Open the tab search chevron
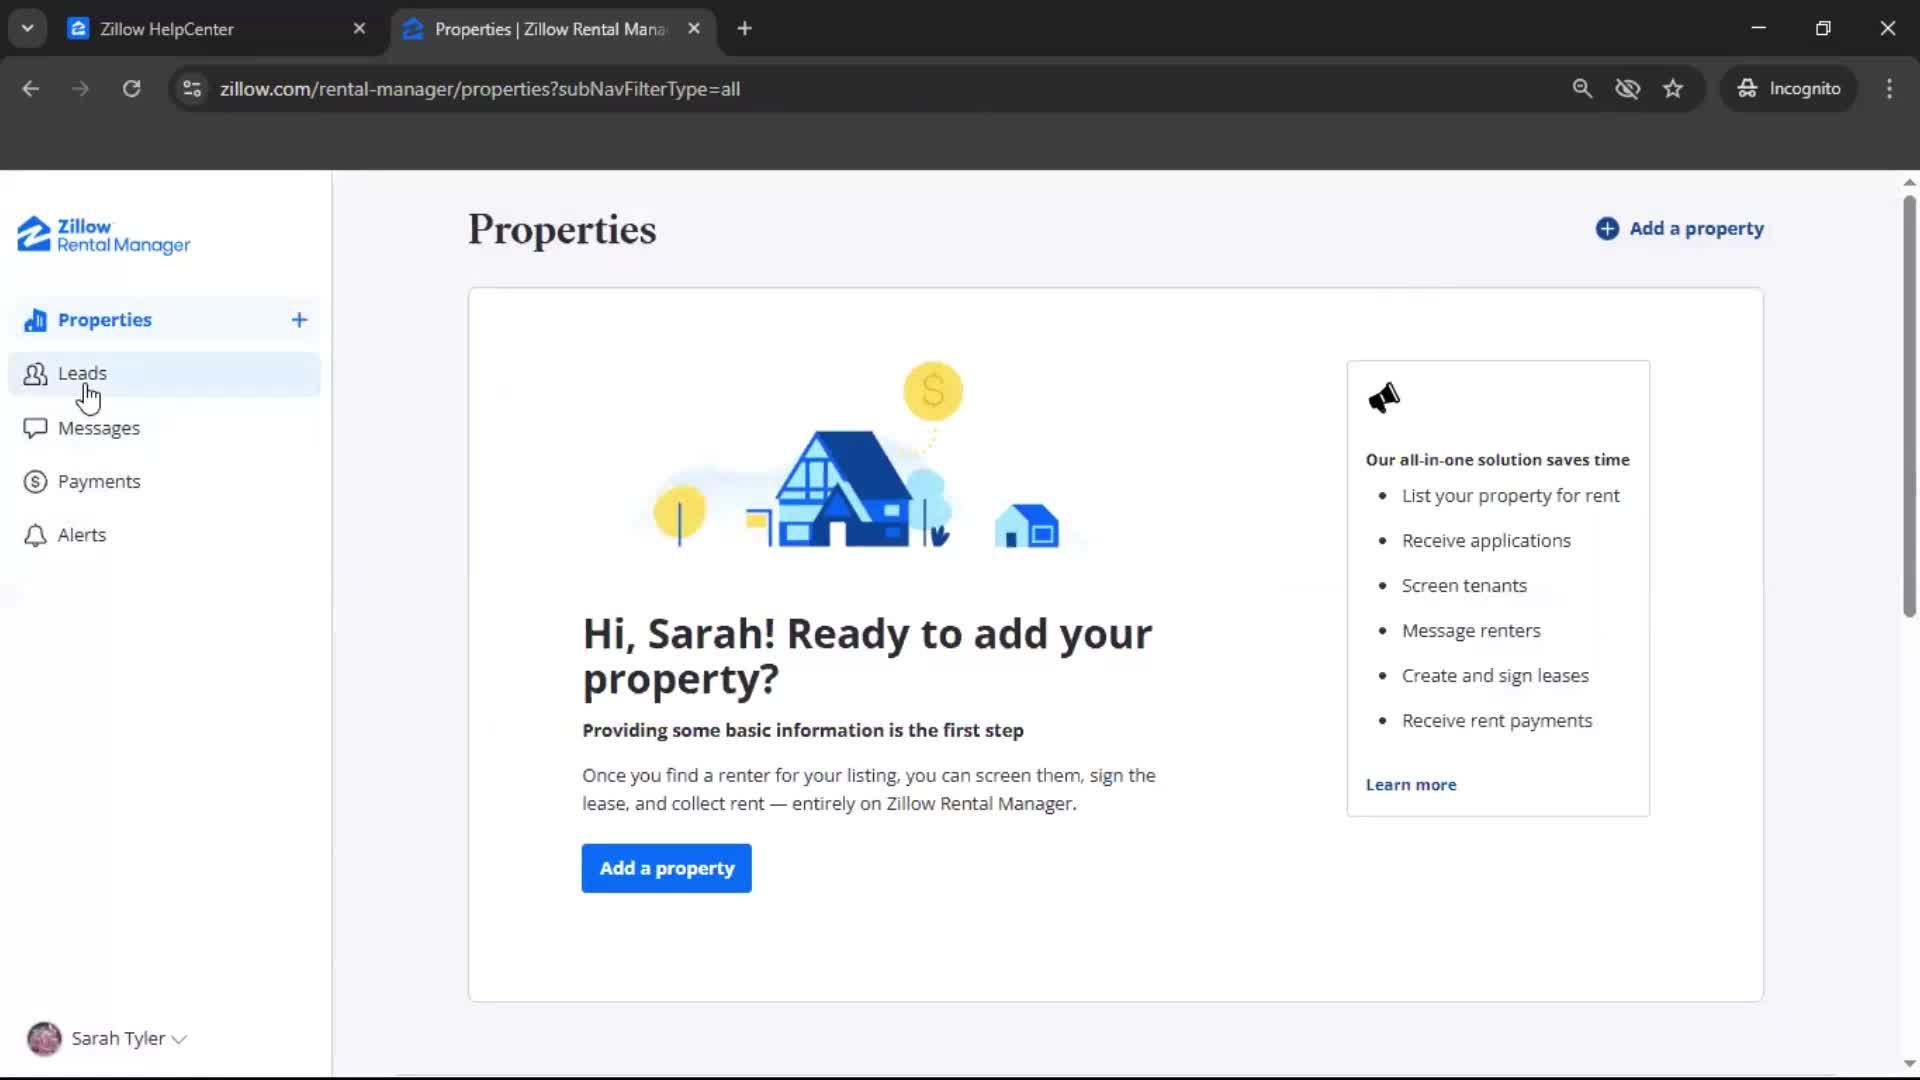Viewport: 1920px width, 1080px height. click(28, 28)
